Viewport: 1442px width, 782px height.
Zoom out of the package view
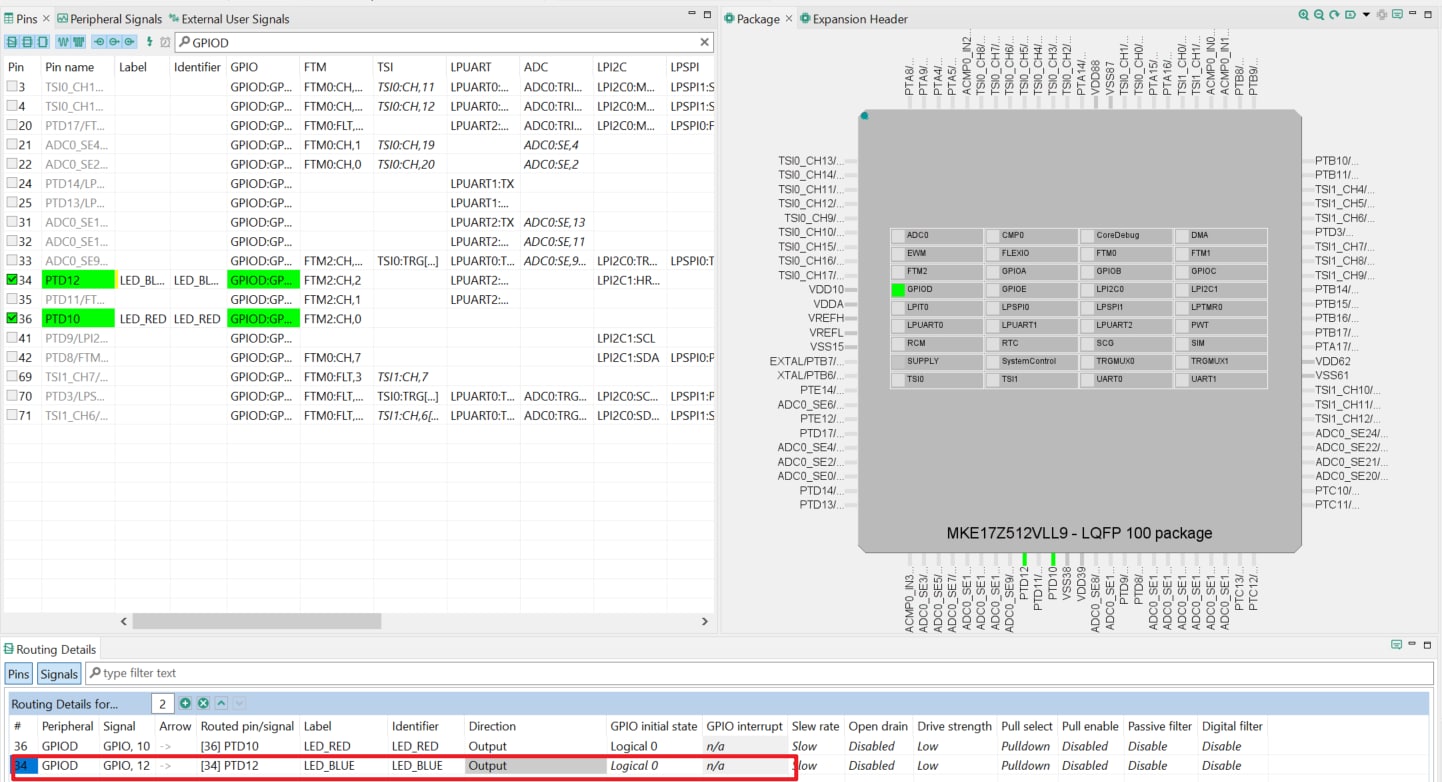[x=1319, y=15]
